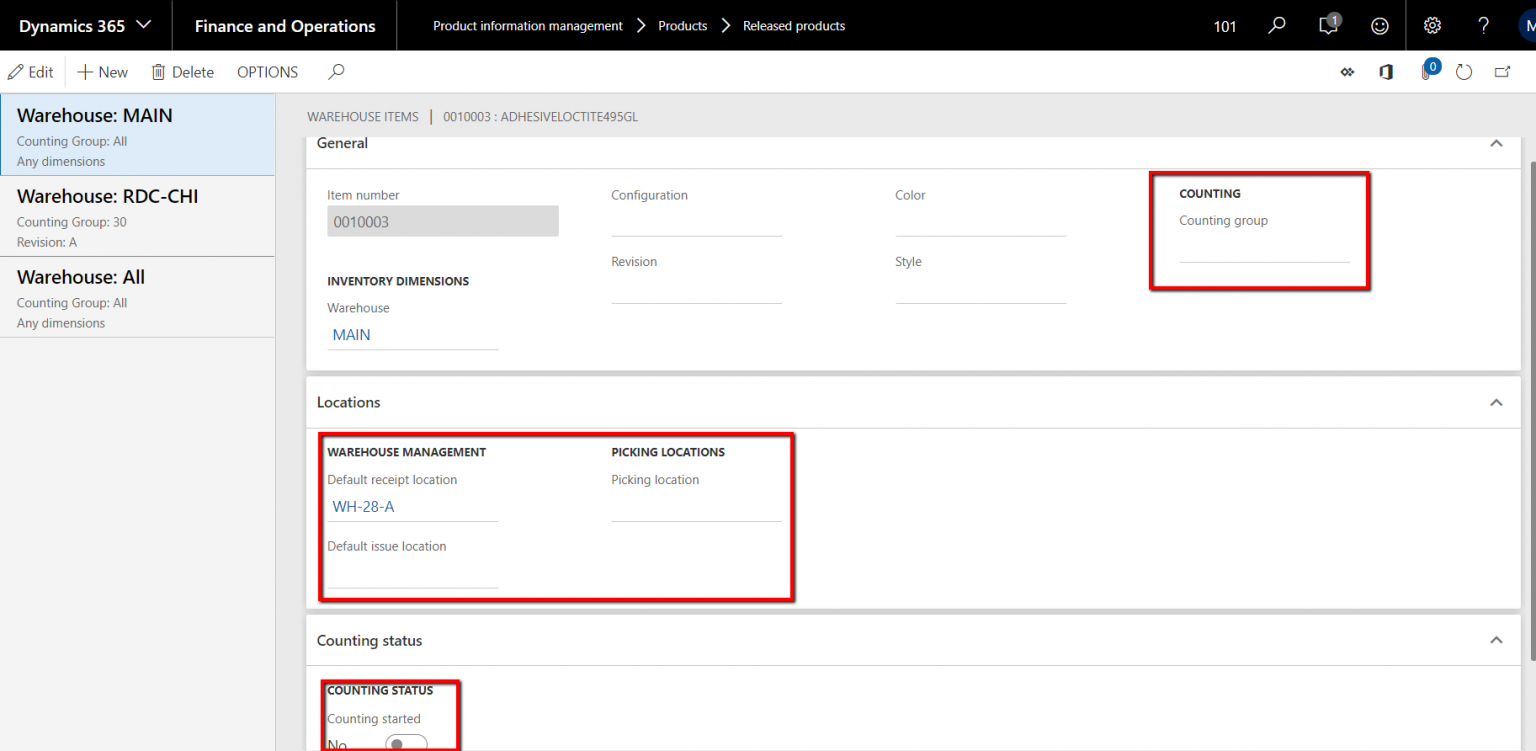Image resolution: width=1536 pixels, height=751 pixels.
Task: Open the Settings gear icon
Action: coord(1432,26)
